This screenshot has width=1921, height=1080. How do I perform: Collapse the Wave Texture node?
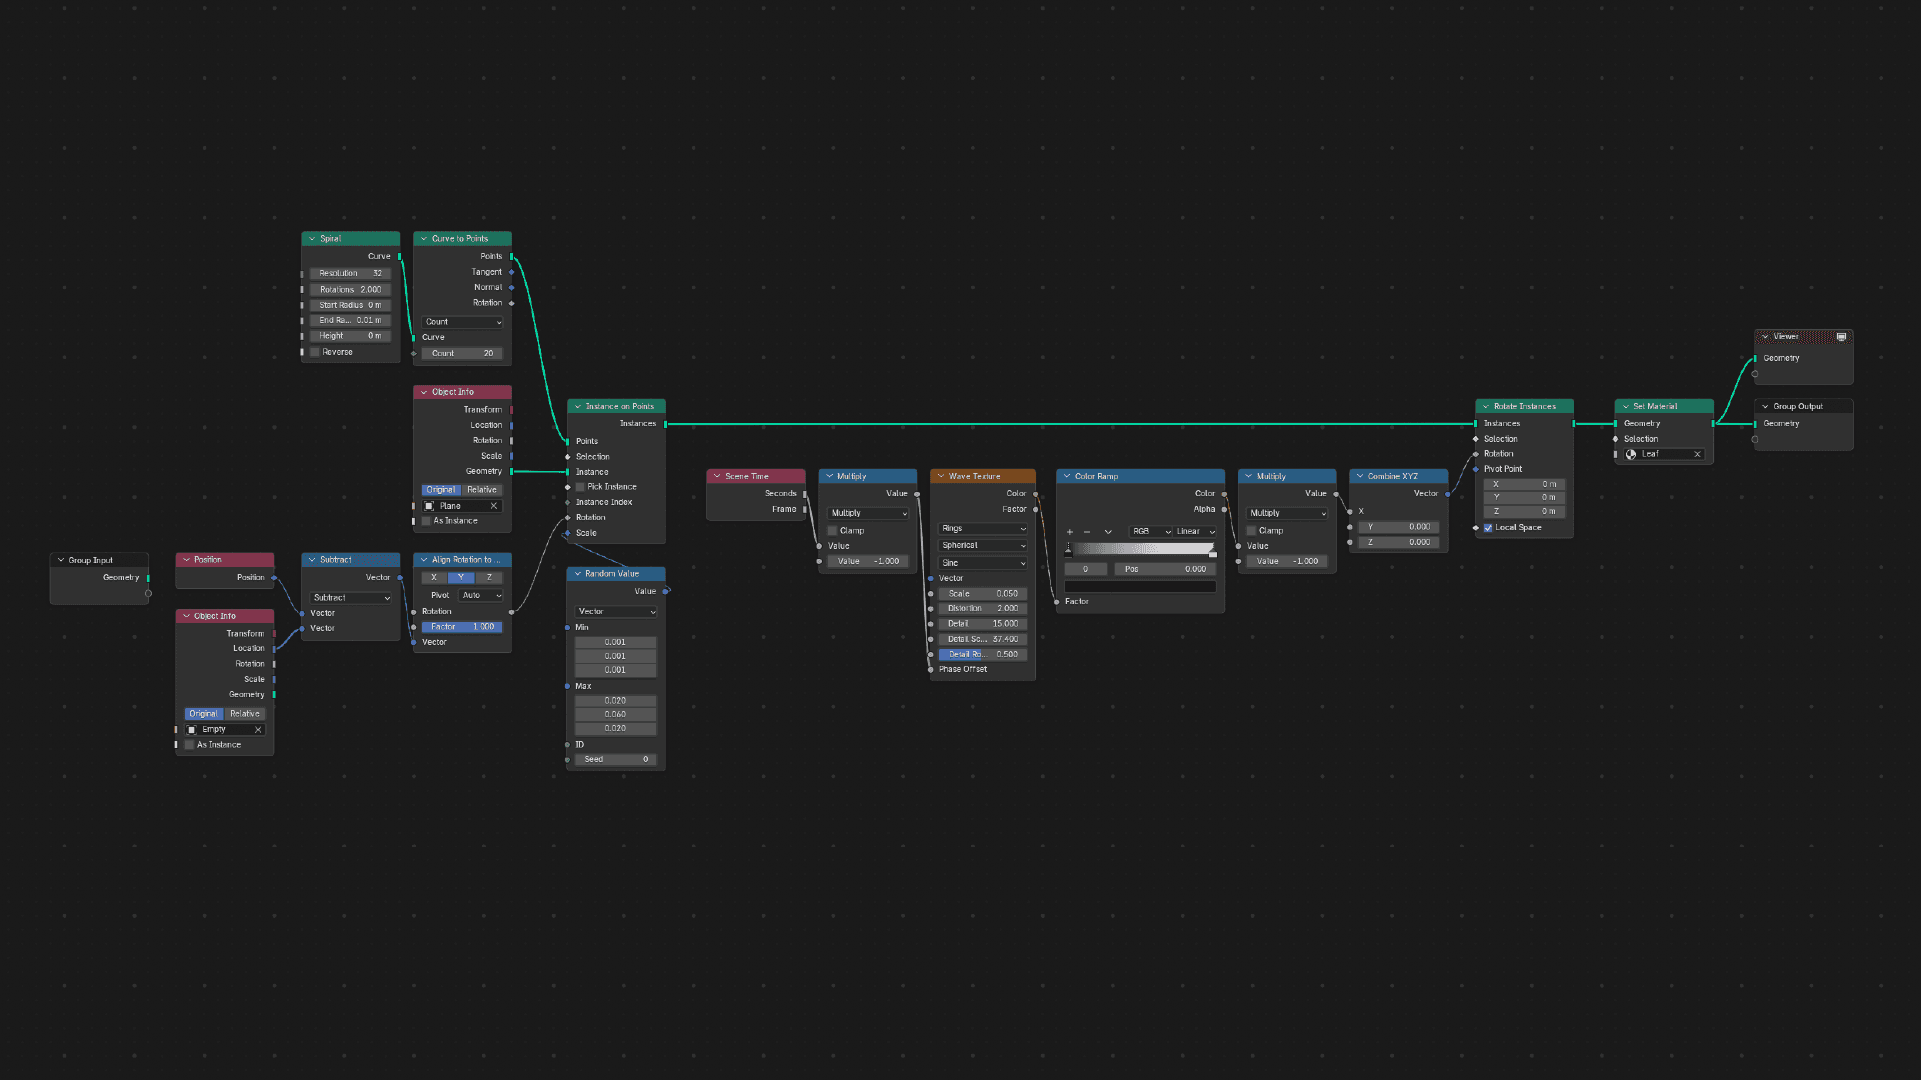click(x=940, y=477)
